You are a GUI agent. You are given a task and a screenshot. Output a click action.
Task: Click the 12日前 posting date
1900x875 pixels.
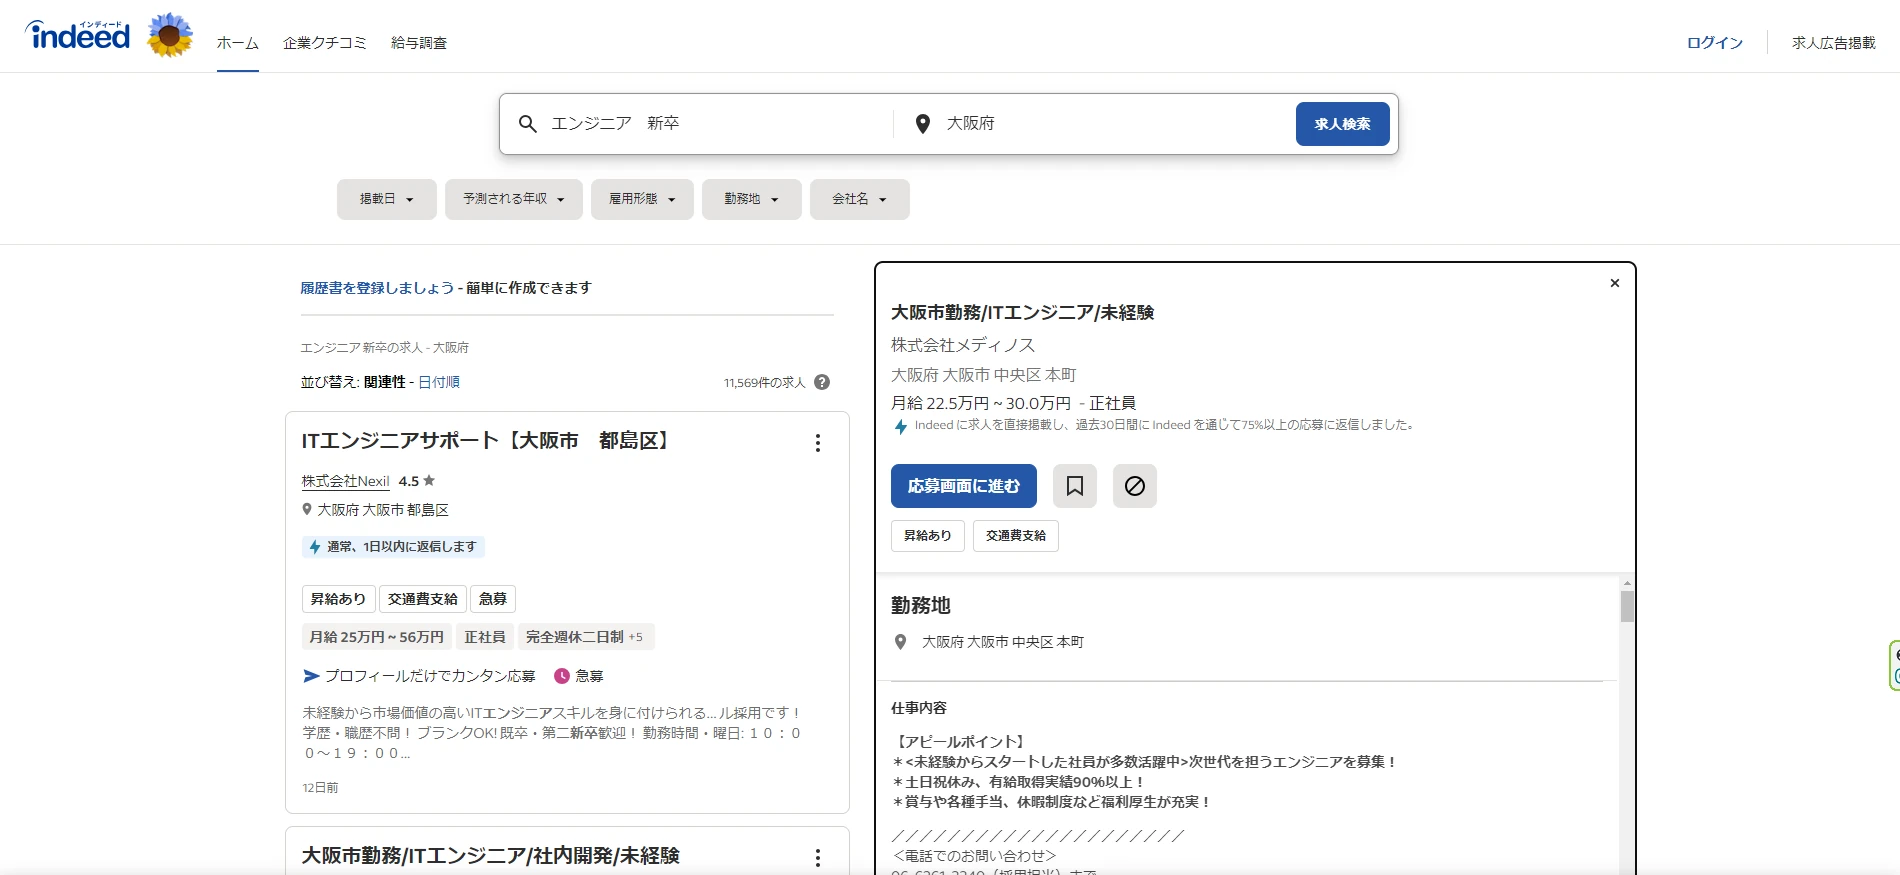[x=320, y=788]
